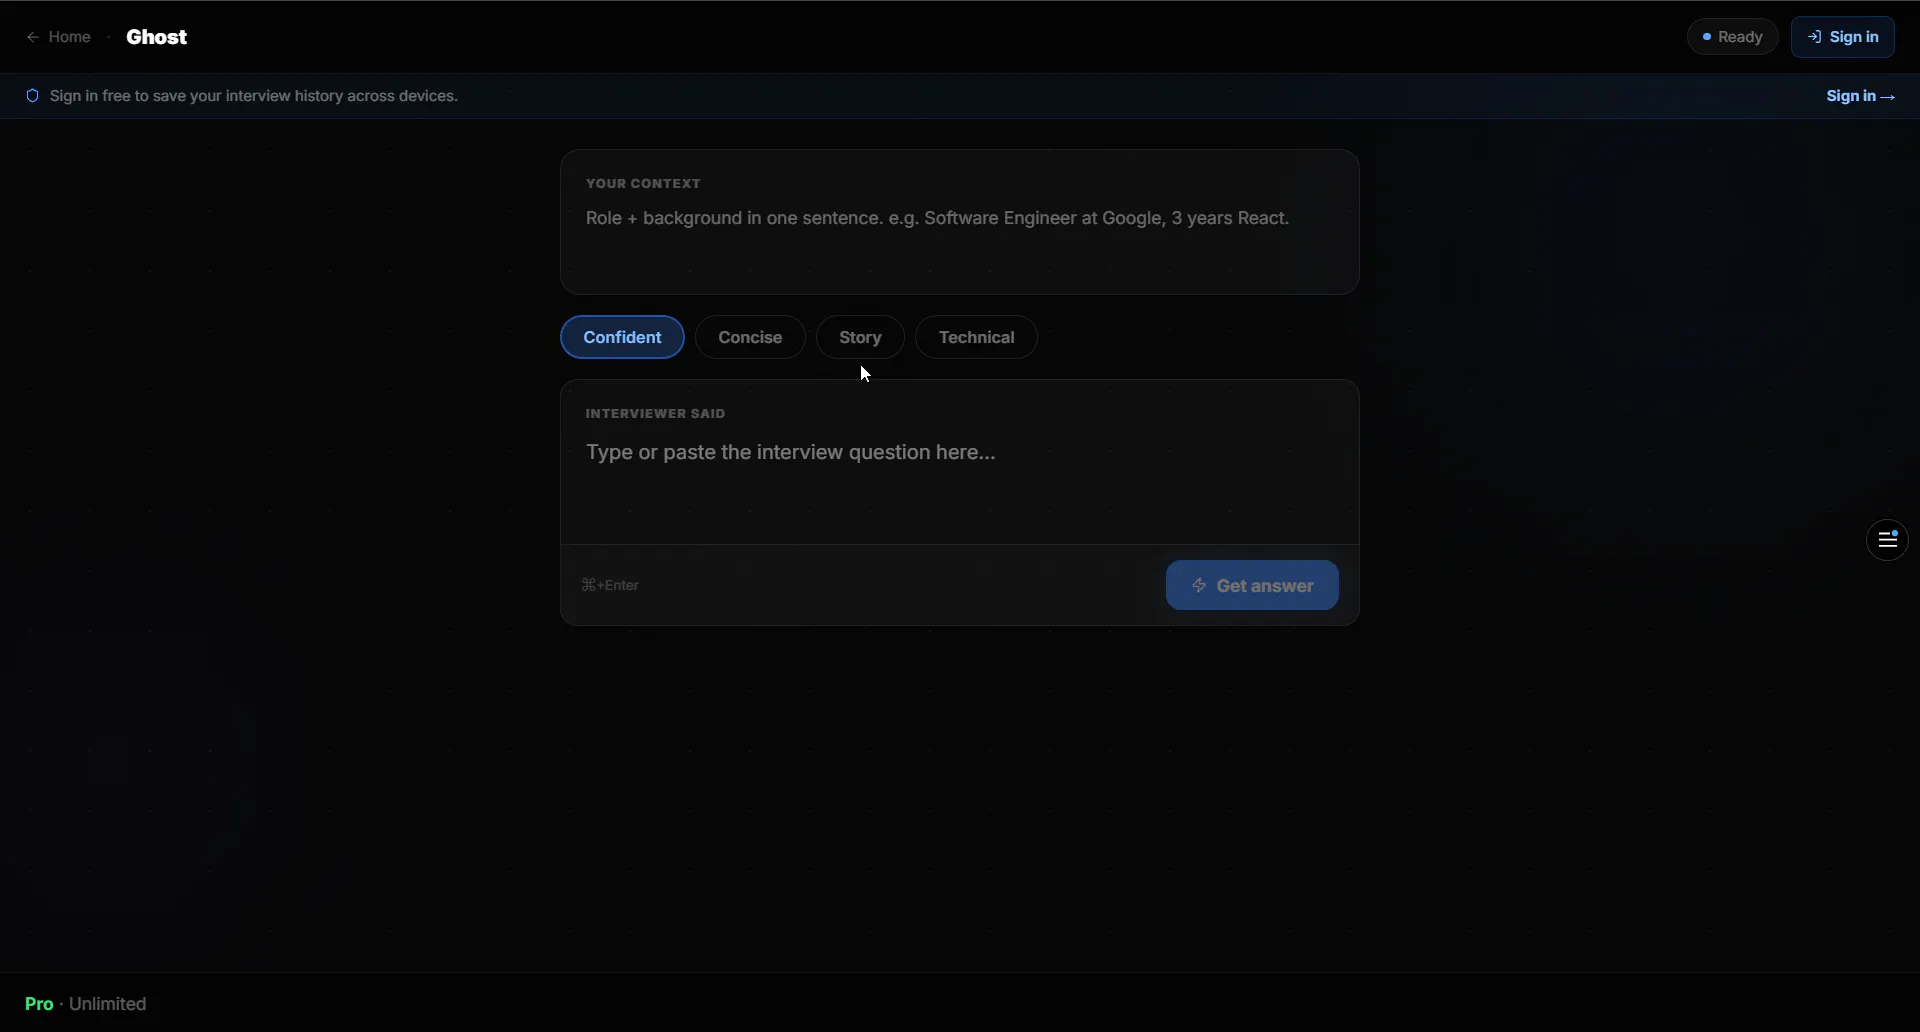Select the Technical tone

[976, 337]
